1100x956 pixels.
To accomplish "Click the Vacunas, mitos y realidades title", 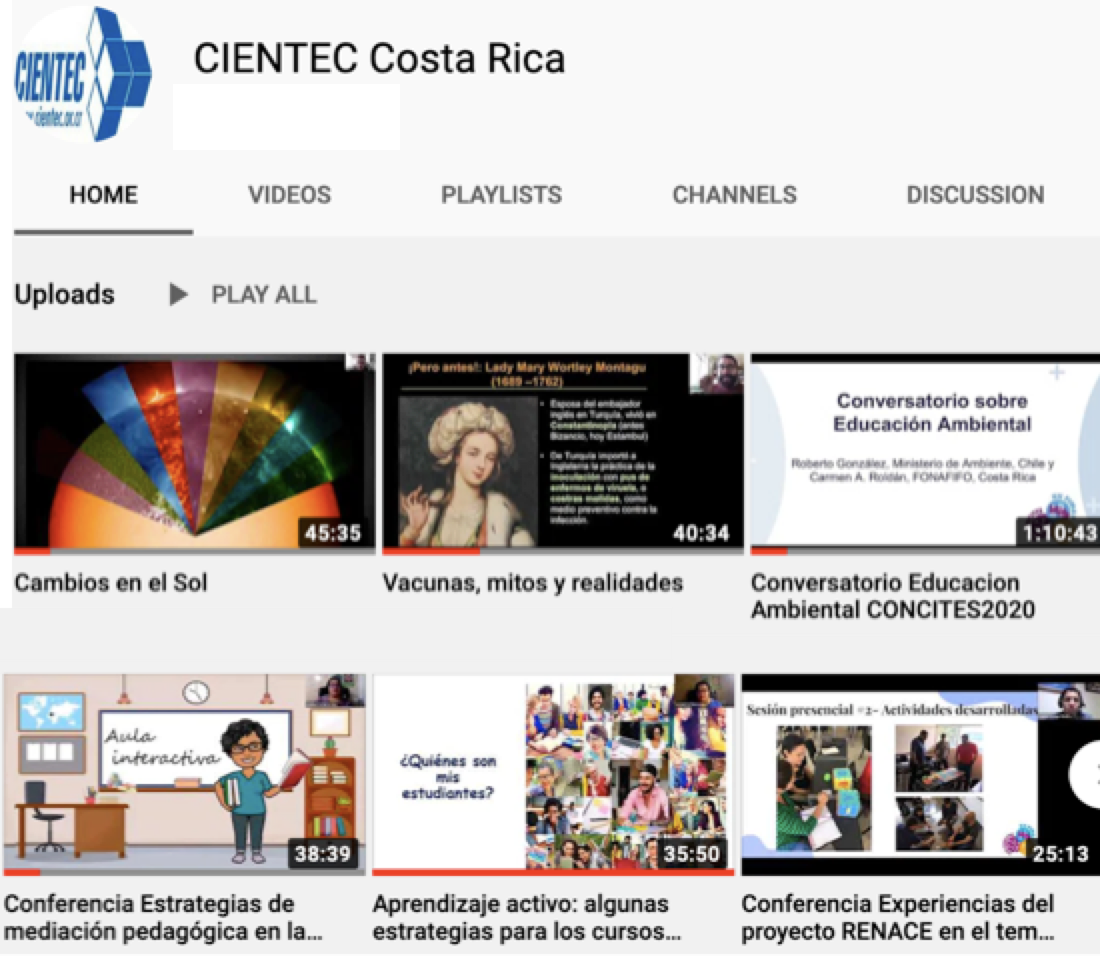I will point(532,583).
